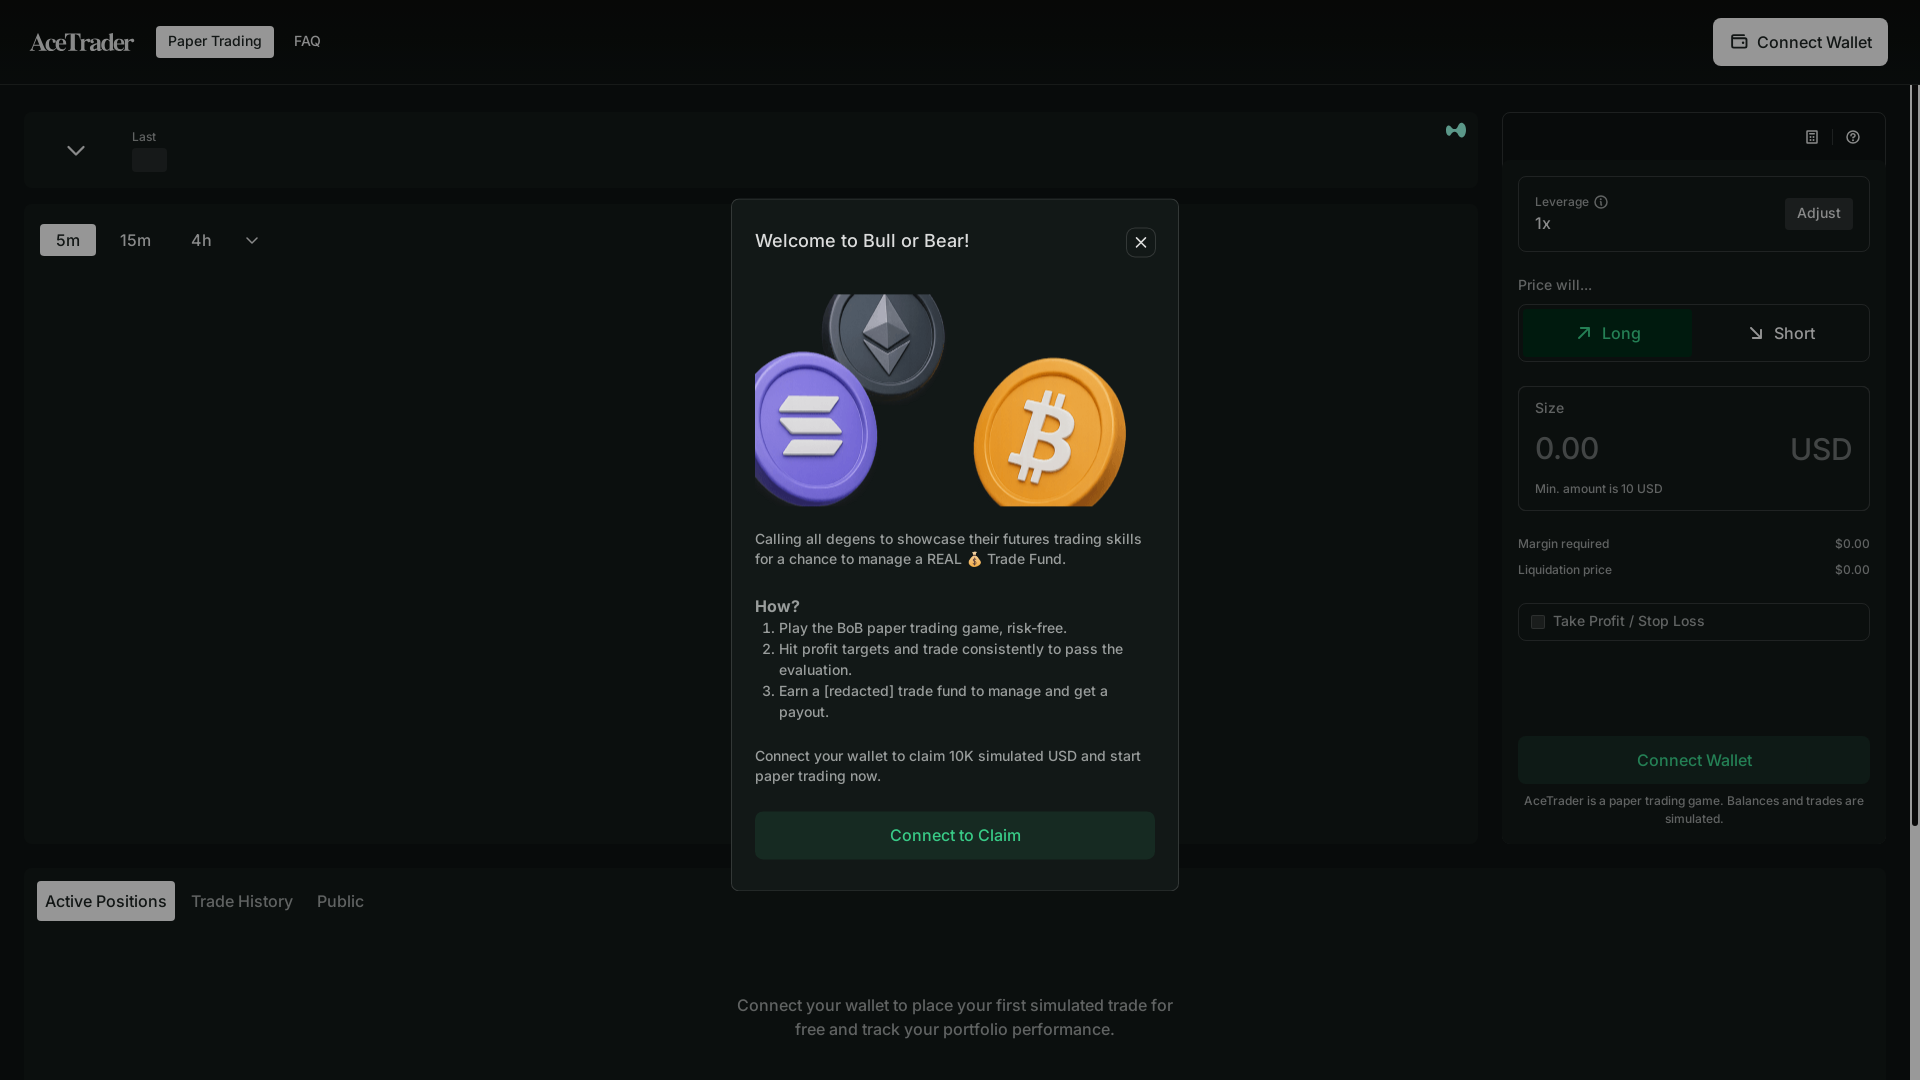Click Adjust to change leverage

[1819, 213]
